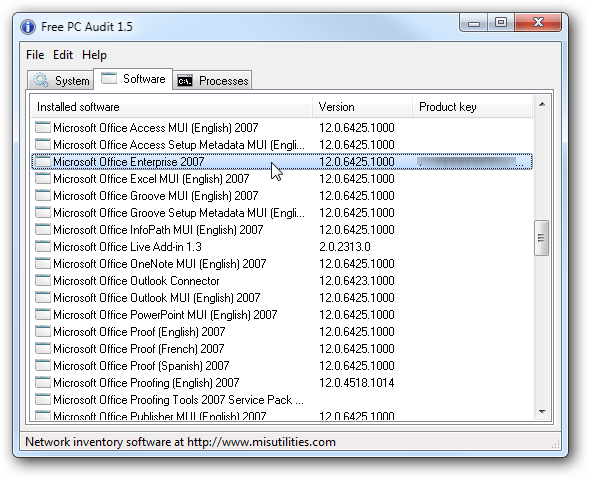Select Microsoft Office Proofing Tools 2007 Service Pack entry
Viewport: 589px width, 478px height.
(178, 400)
